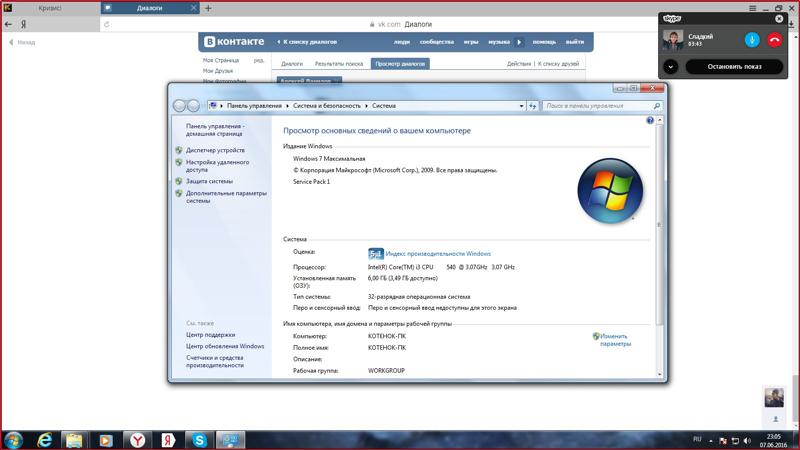Refresh Control Panel address bar
Viewport: 800px width, 450px height.
(533, 106)
